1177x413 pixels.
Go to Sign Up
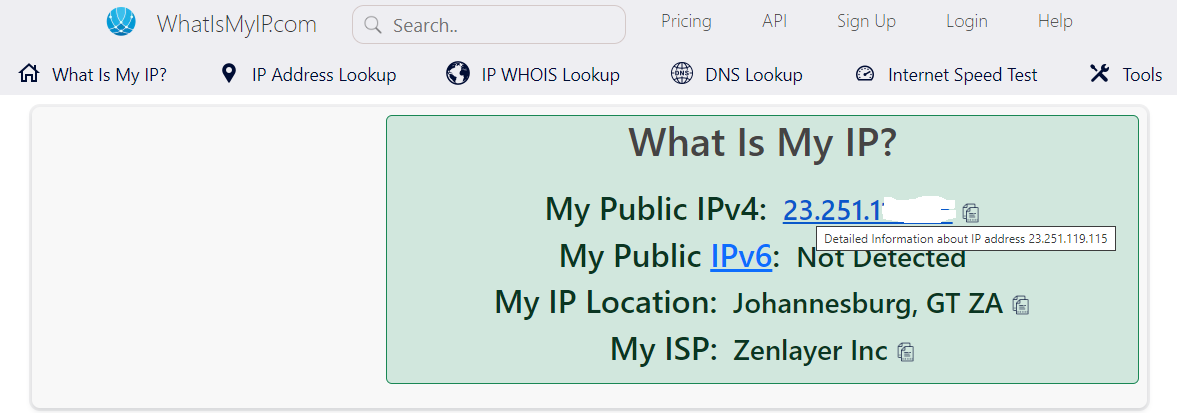click(866, 22)
